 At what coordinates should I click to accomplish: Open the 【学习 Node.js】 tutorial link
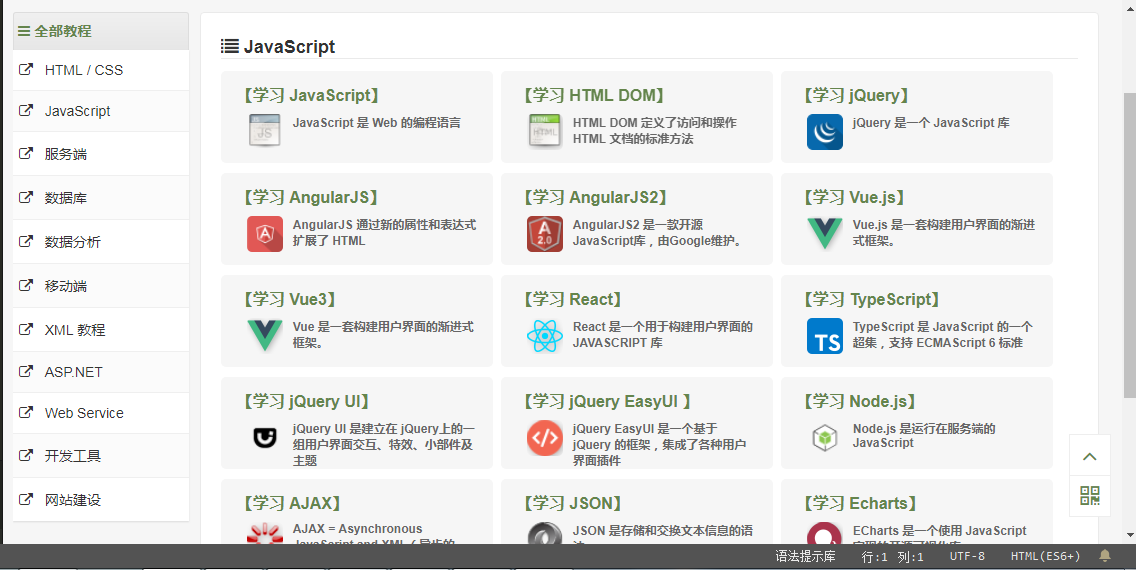[x=859, y=402]
